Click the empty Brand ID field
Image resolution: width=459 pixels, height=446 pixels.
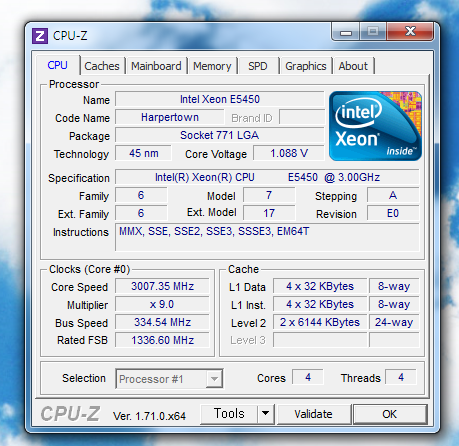point(302,117)
